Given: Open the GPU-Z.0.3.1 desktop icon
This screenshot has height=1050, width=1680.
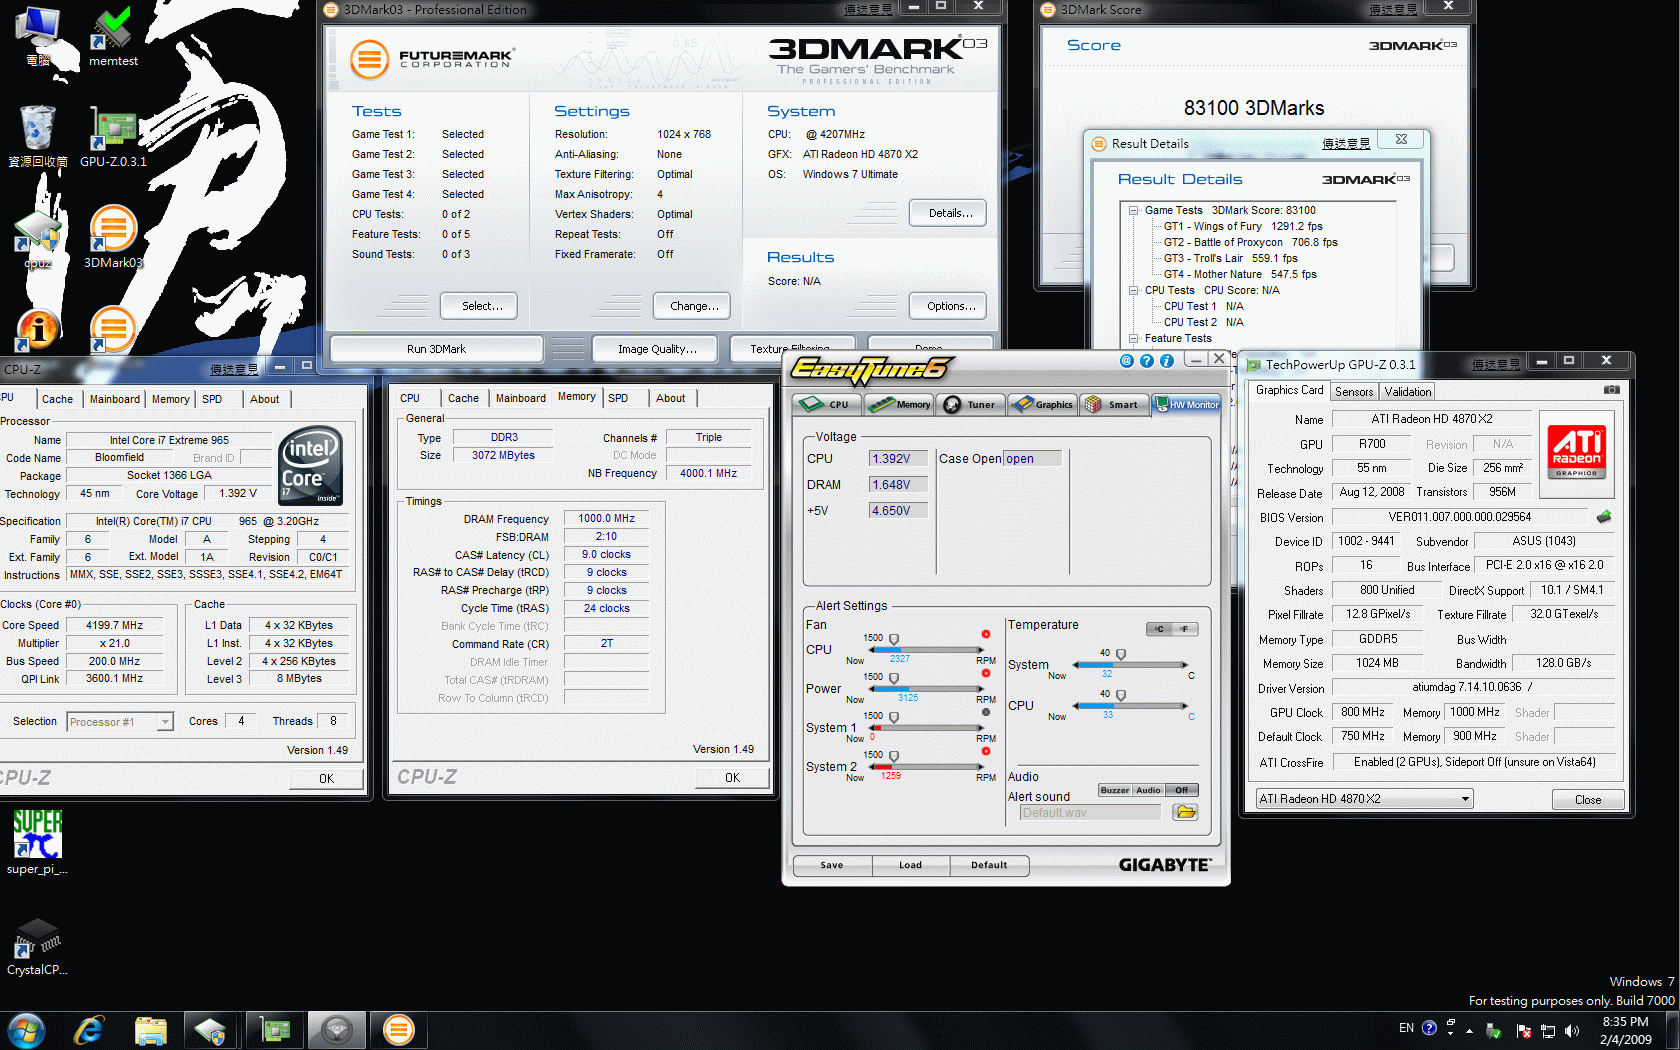Looking at the screenshot, I should (113, 137).
